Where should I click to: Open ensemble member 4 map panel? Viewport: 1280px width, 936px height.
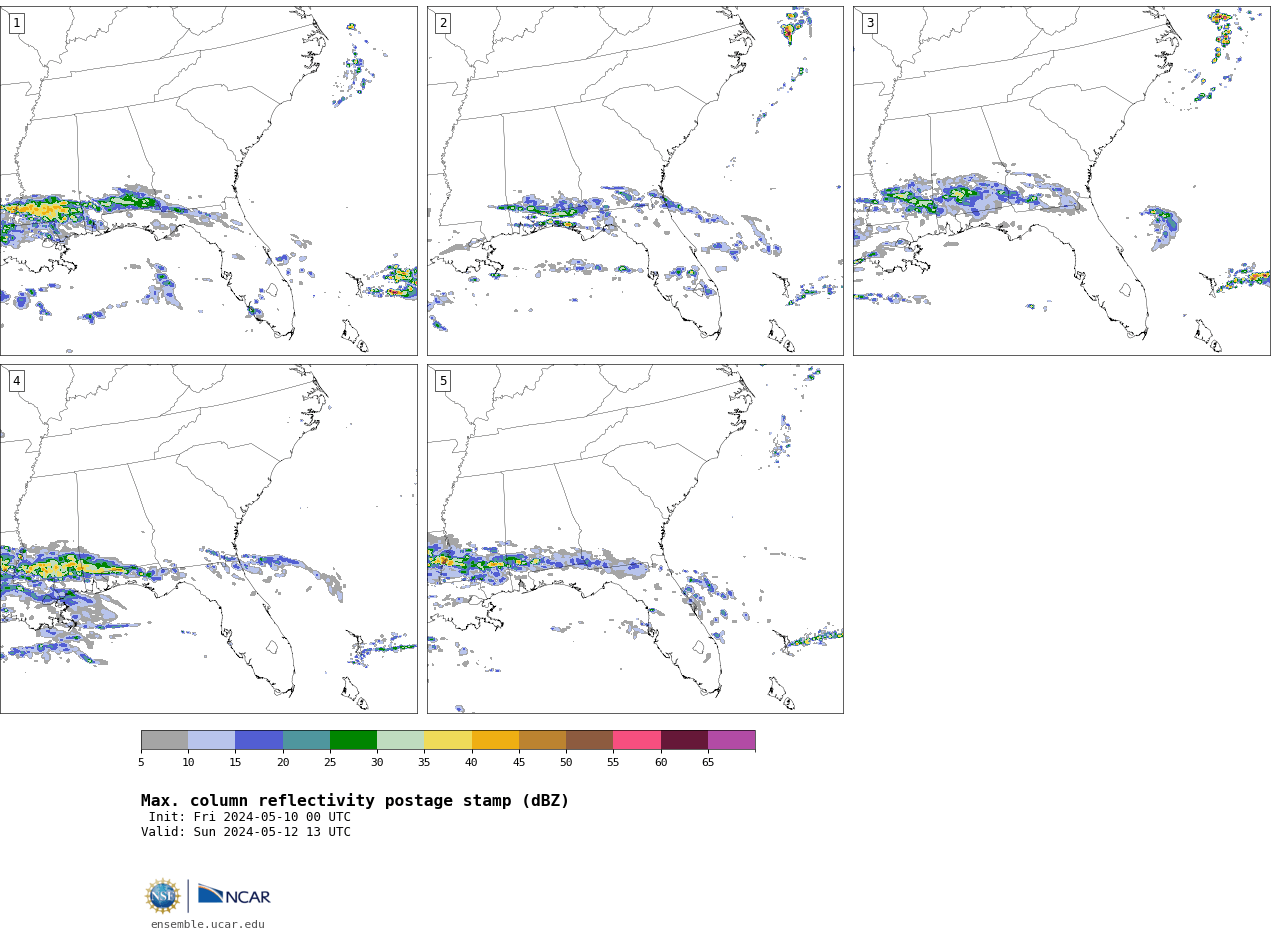[208, 539]
